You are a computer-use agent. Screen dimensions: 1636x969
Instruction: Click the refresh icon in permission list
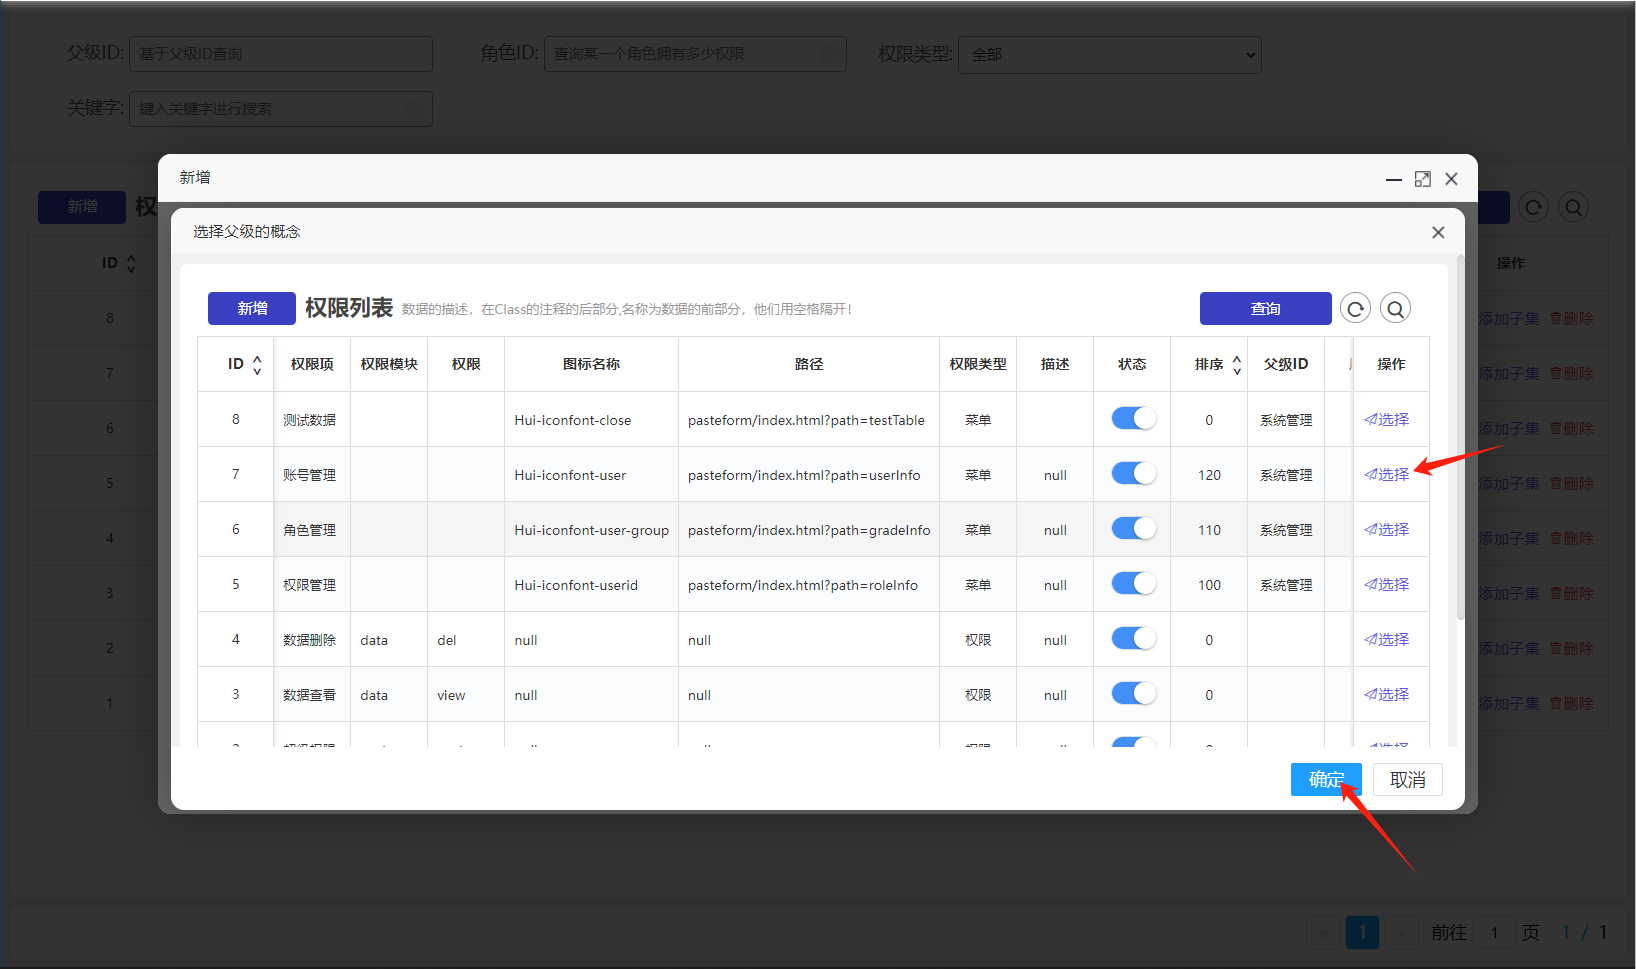click(1355, 309)
